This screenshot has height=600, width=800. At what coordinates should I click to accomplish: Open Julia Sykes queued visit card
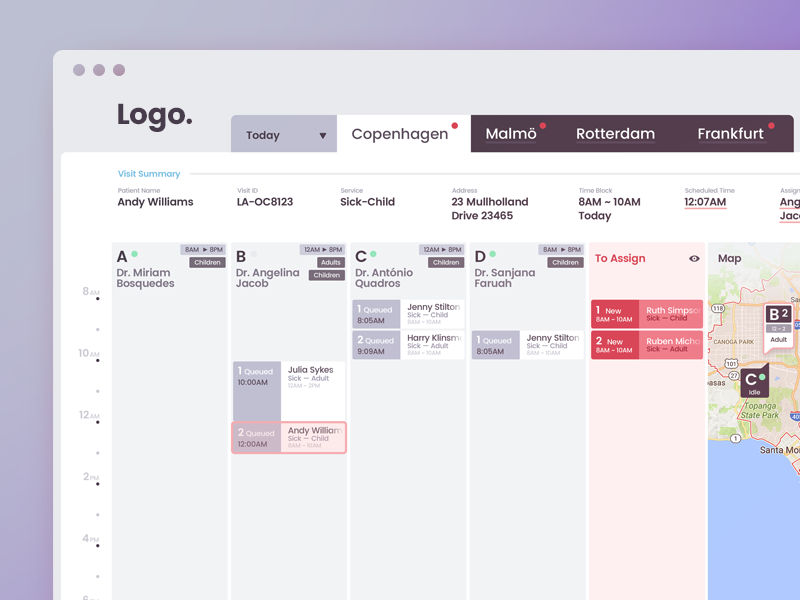(289, 390)
